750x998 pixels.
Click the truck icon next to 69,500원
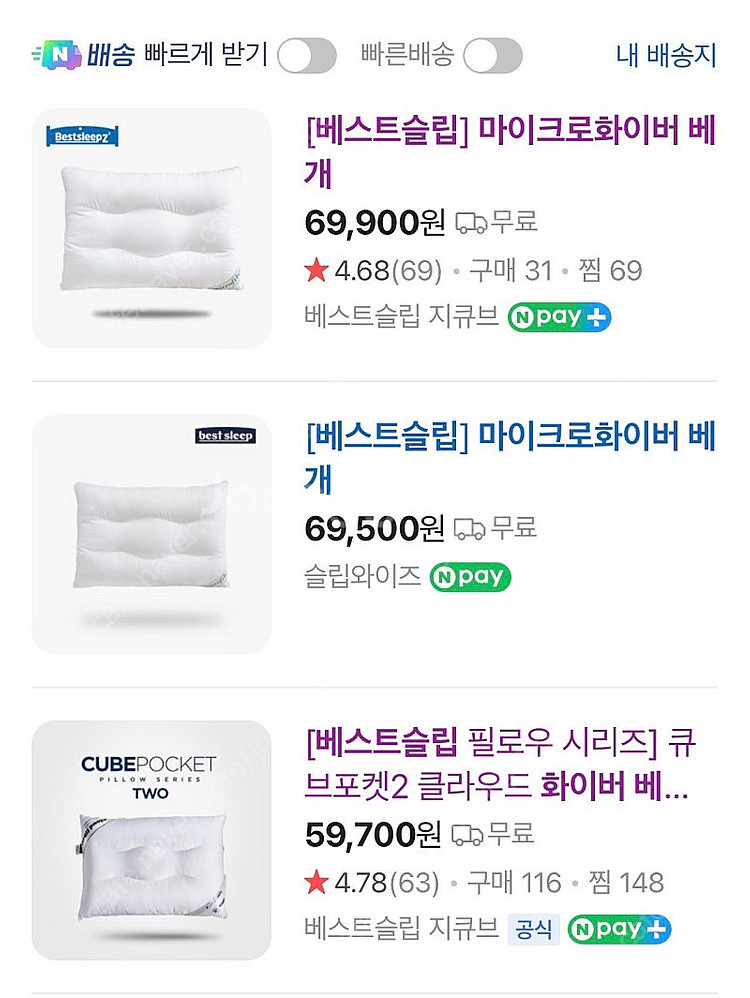click(x=470, y=528)
